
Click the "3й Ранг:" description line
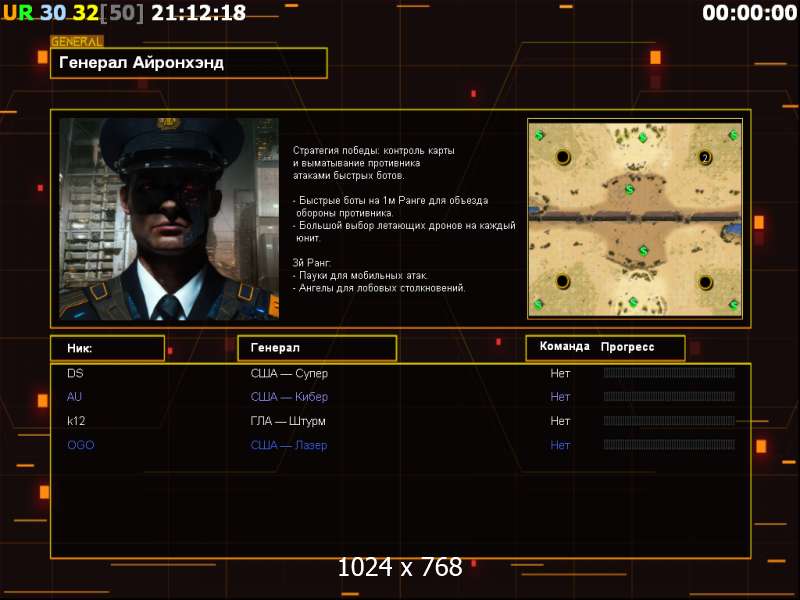312,263
